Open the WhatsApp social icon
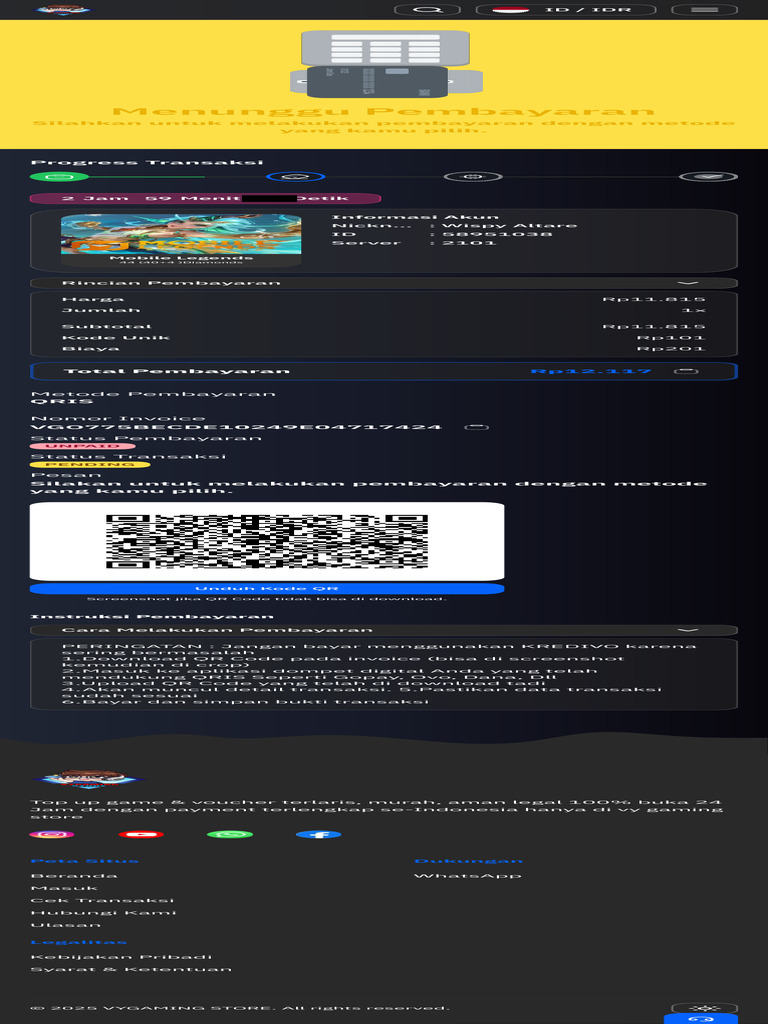The image size is (768, 1024). [229, 834]
